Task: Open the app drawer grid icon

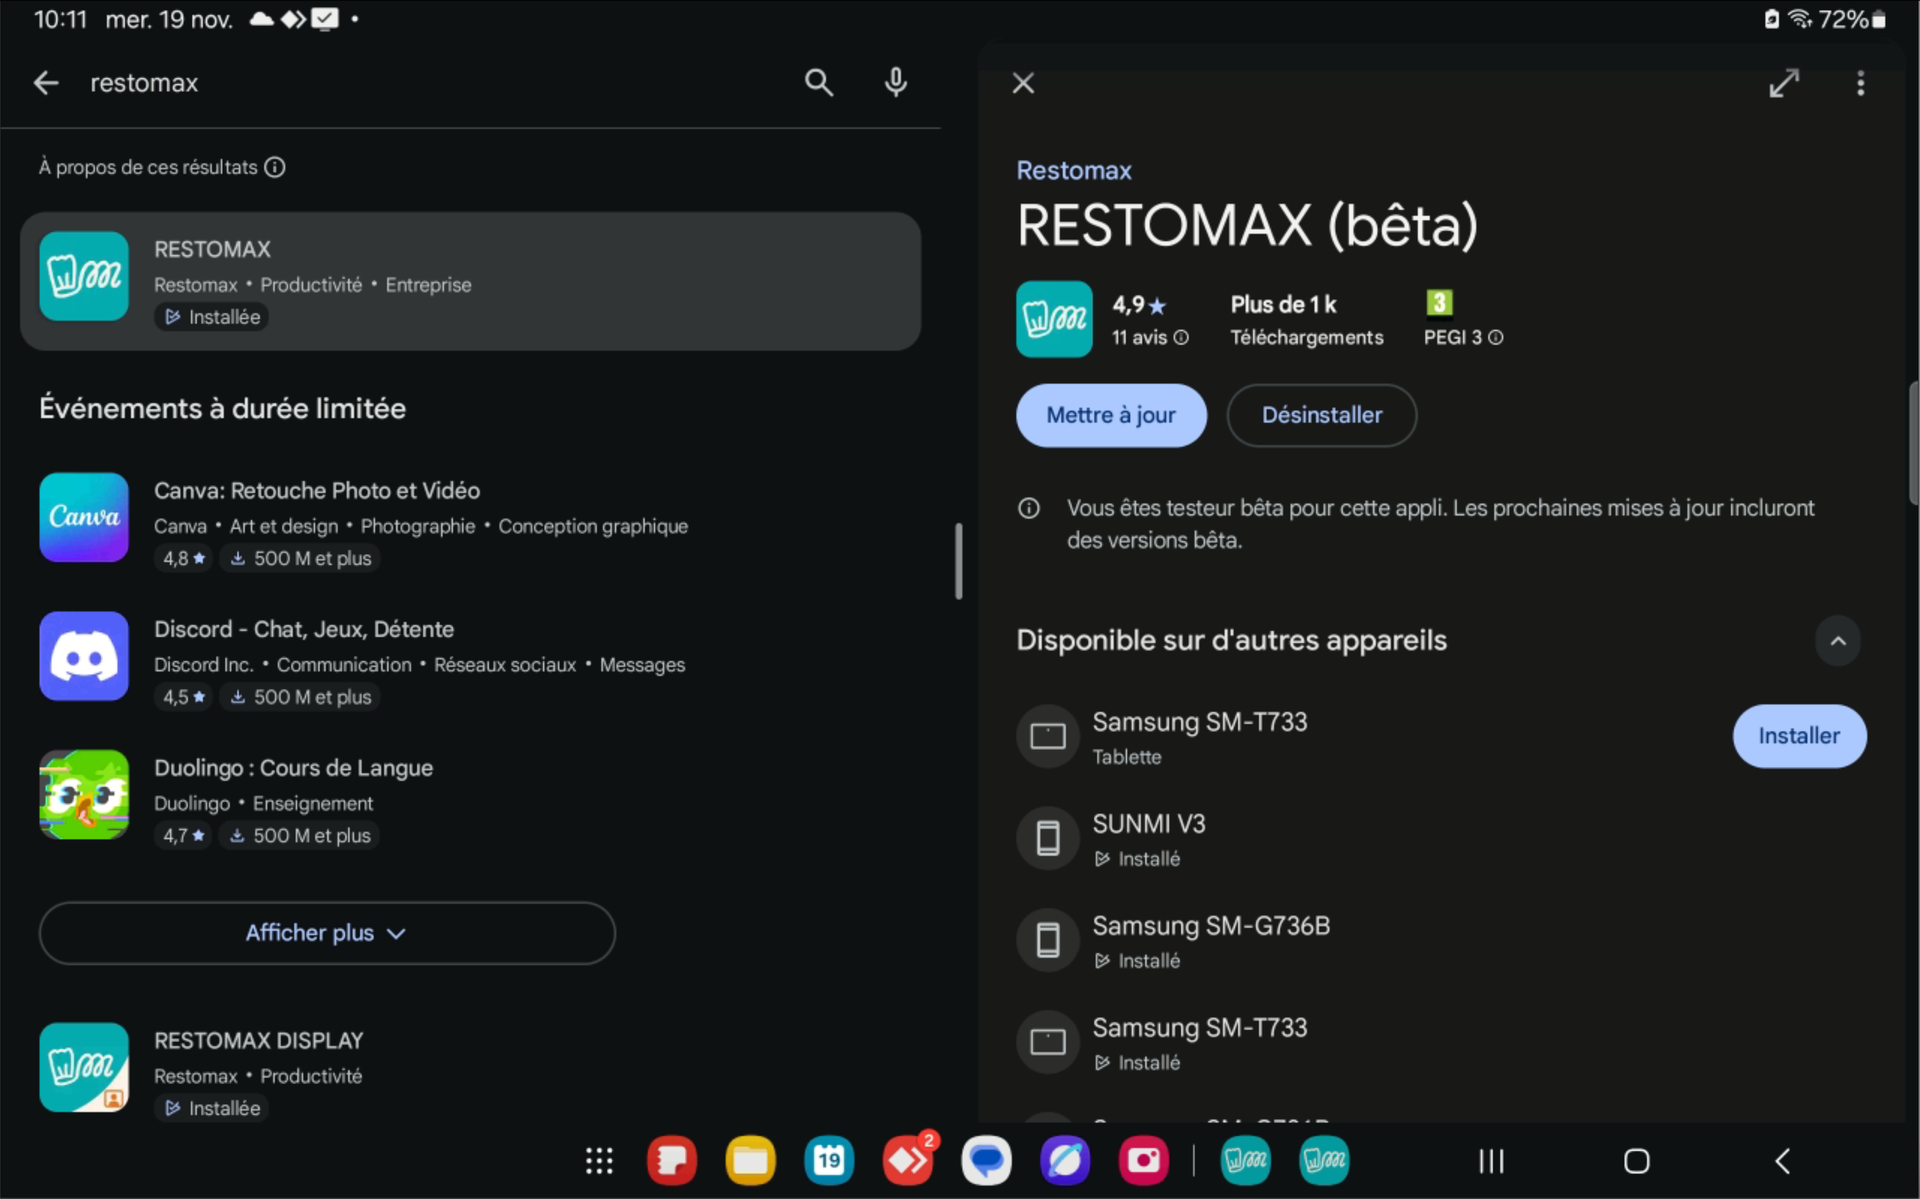Action: coord(599,1161)
